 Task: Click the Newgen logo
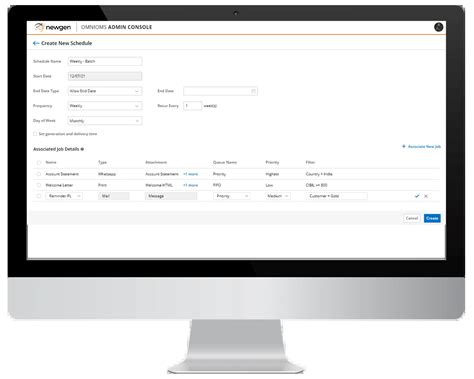pos(53,27)
